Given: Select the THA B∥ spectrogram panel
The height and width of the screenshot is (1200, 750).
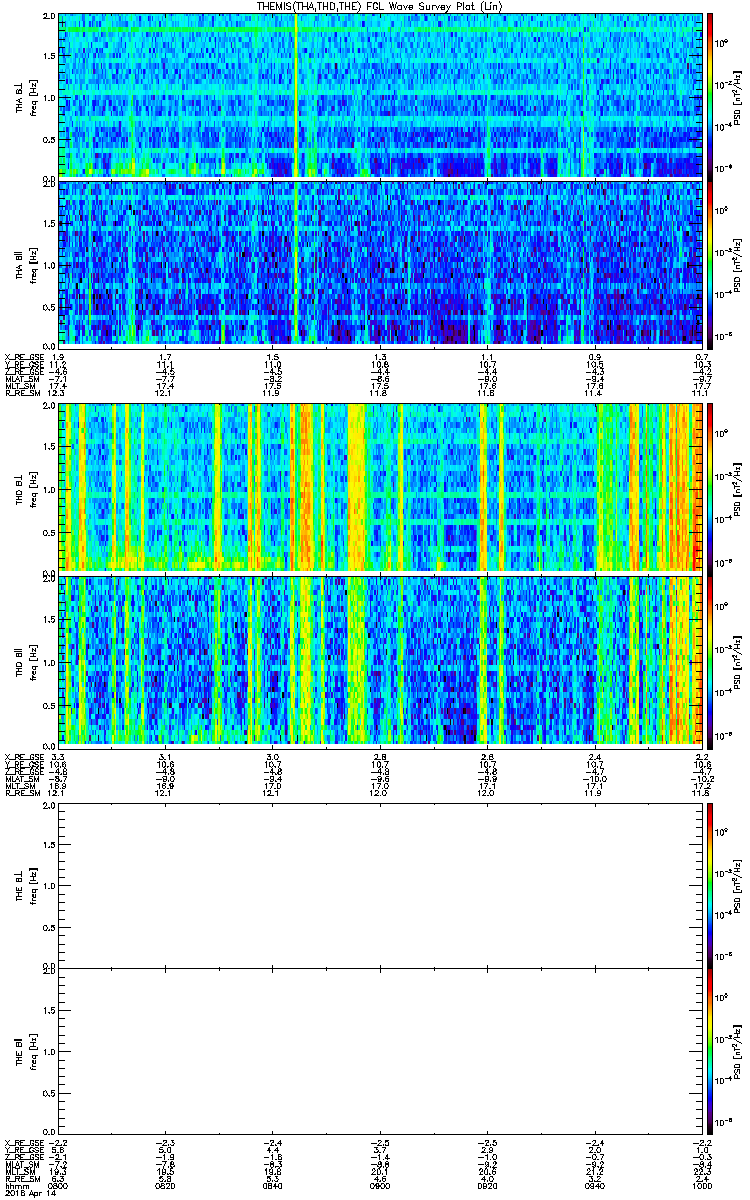Looking at the screenshot, I should point(380,263).
